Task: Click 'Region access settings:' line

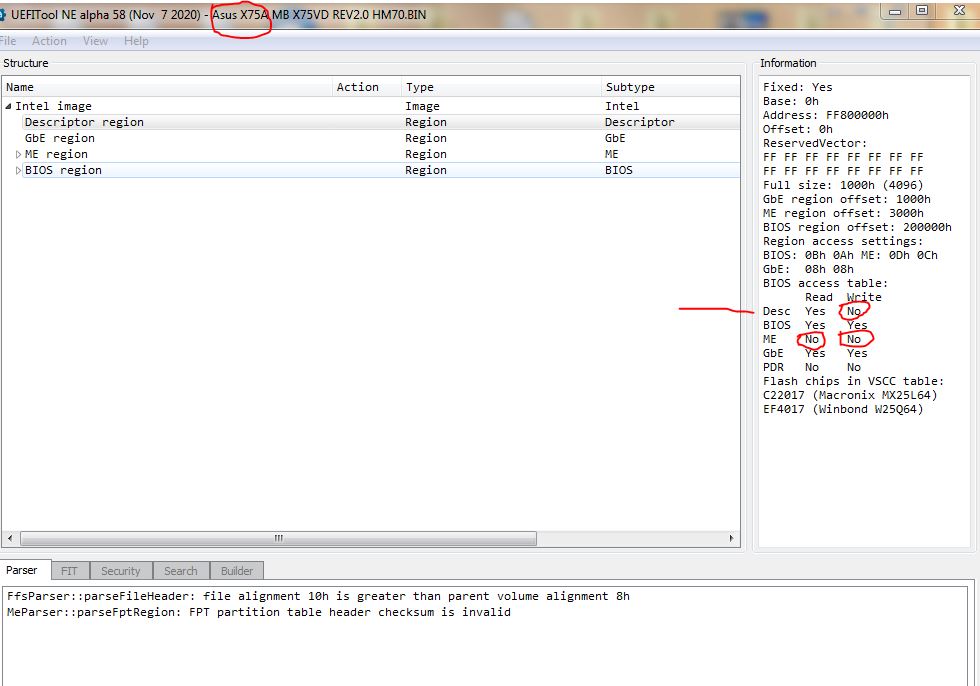Action: click(842, 241)
